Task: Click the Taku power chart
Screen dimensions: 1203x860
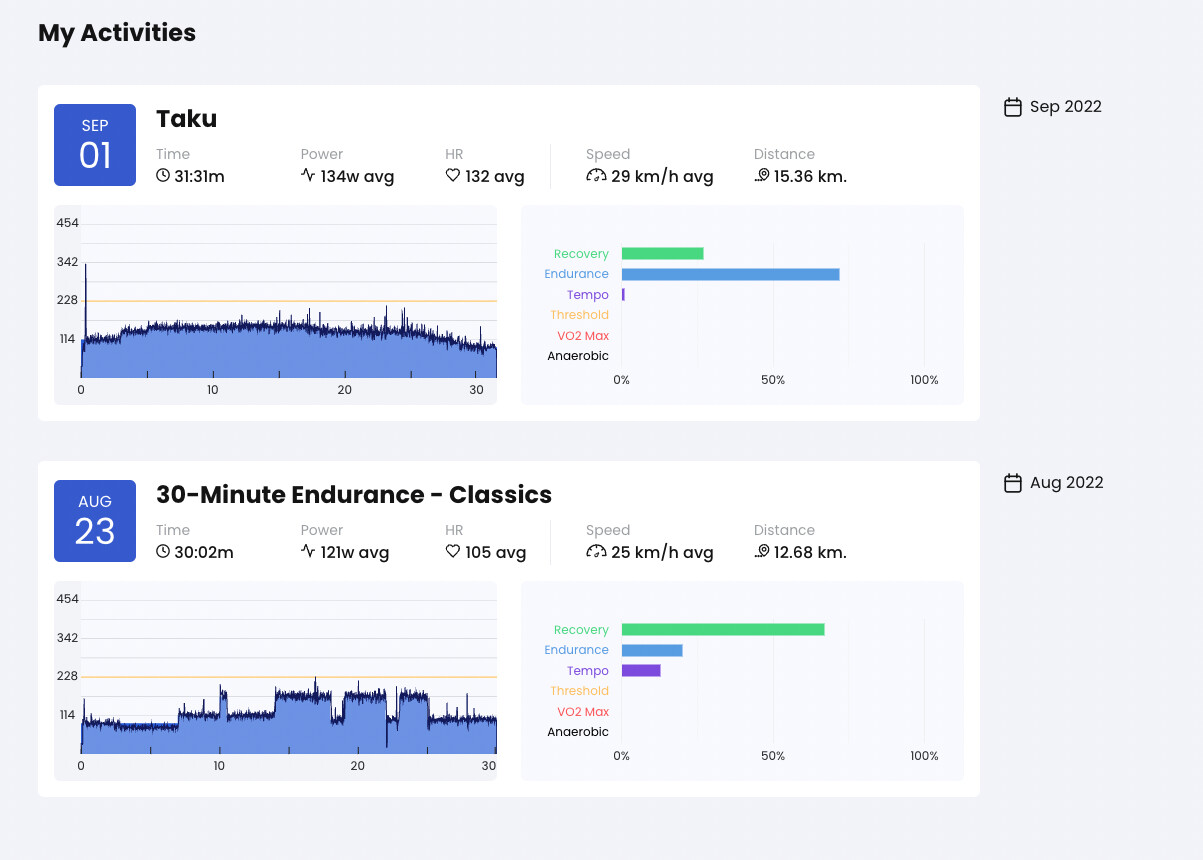Action: click(x=275, y=305)
